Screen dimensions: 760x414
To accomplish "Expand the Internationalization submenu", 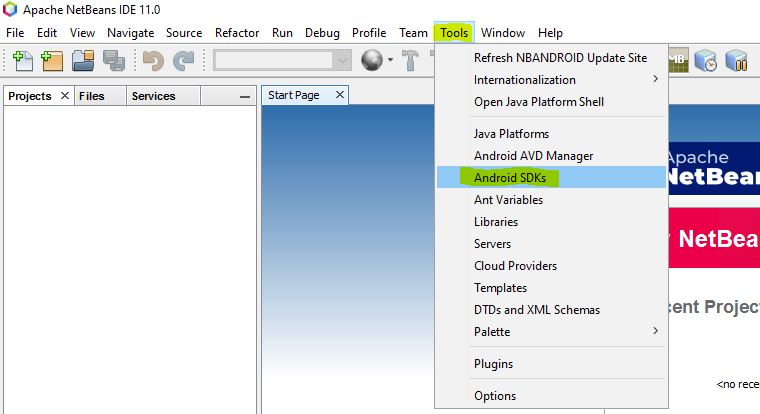I will pos(552,80).
